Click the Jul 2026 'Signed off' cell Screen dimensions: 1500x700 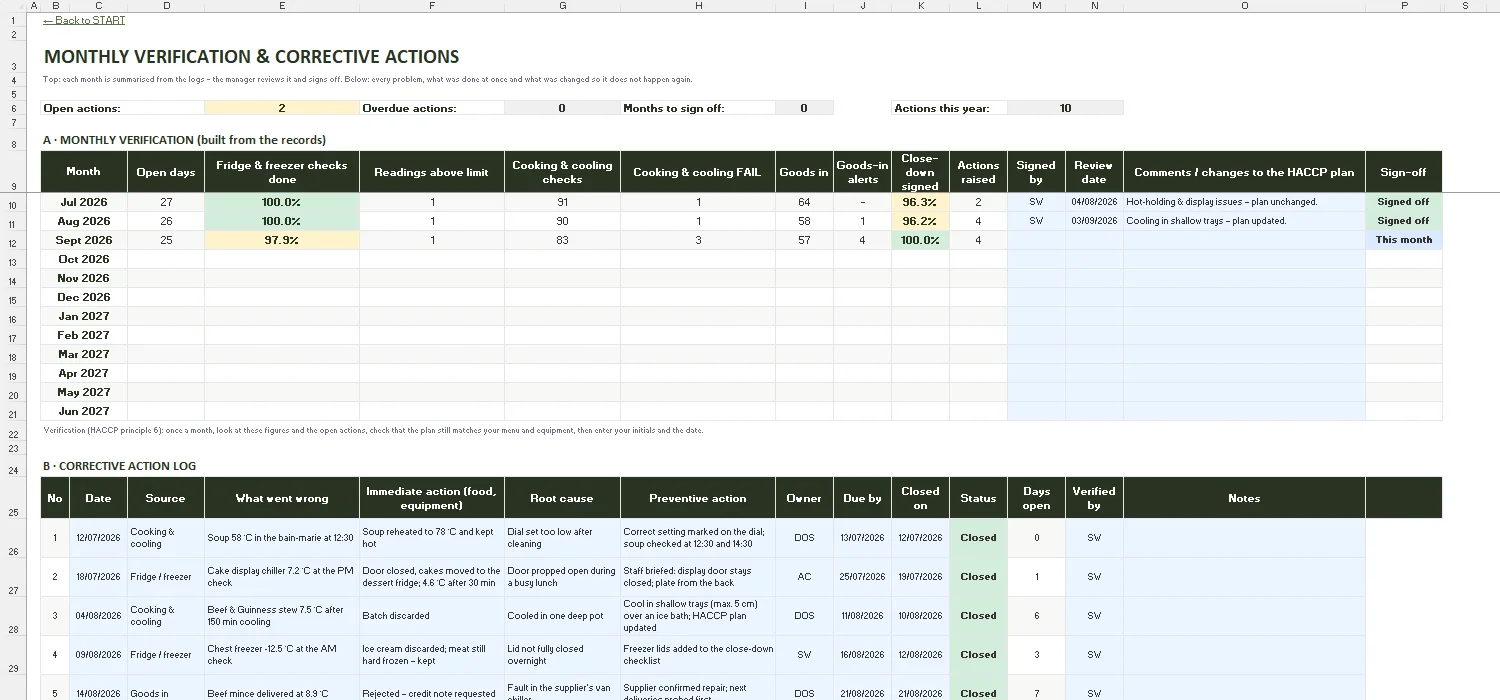(1404, 202)
